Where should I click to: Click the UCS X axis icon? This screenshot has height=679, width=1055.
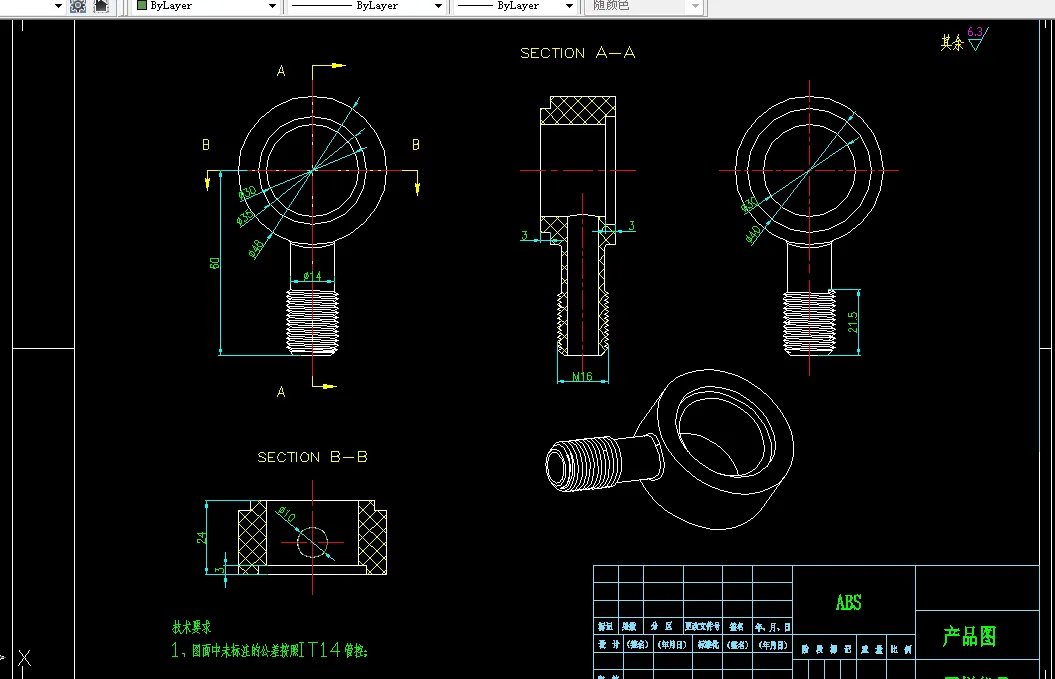24,658
